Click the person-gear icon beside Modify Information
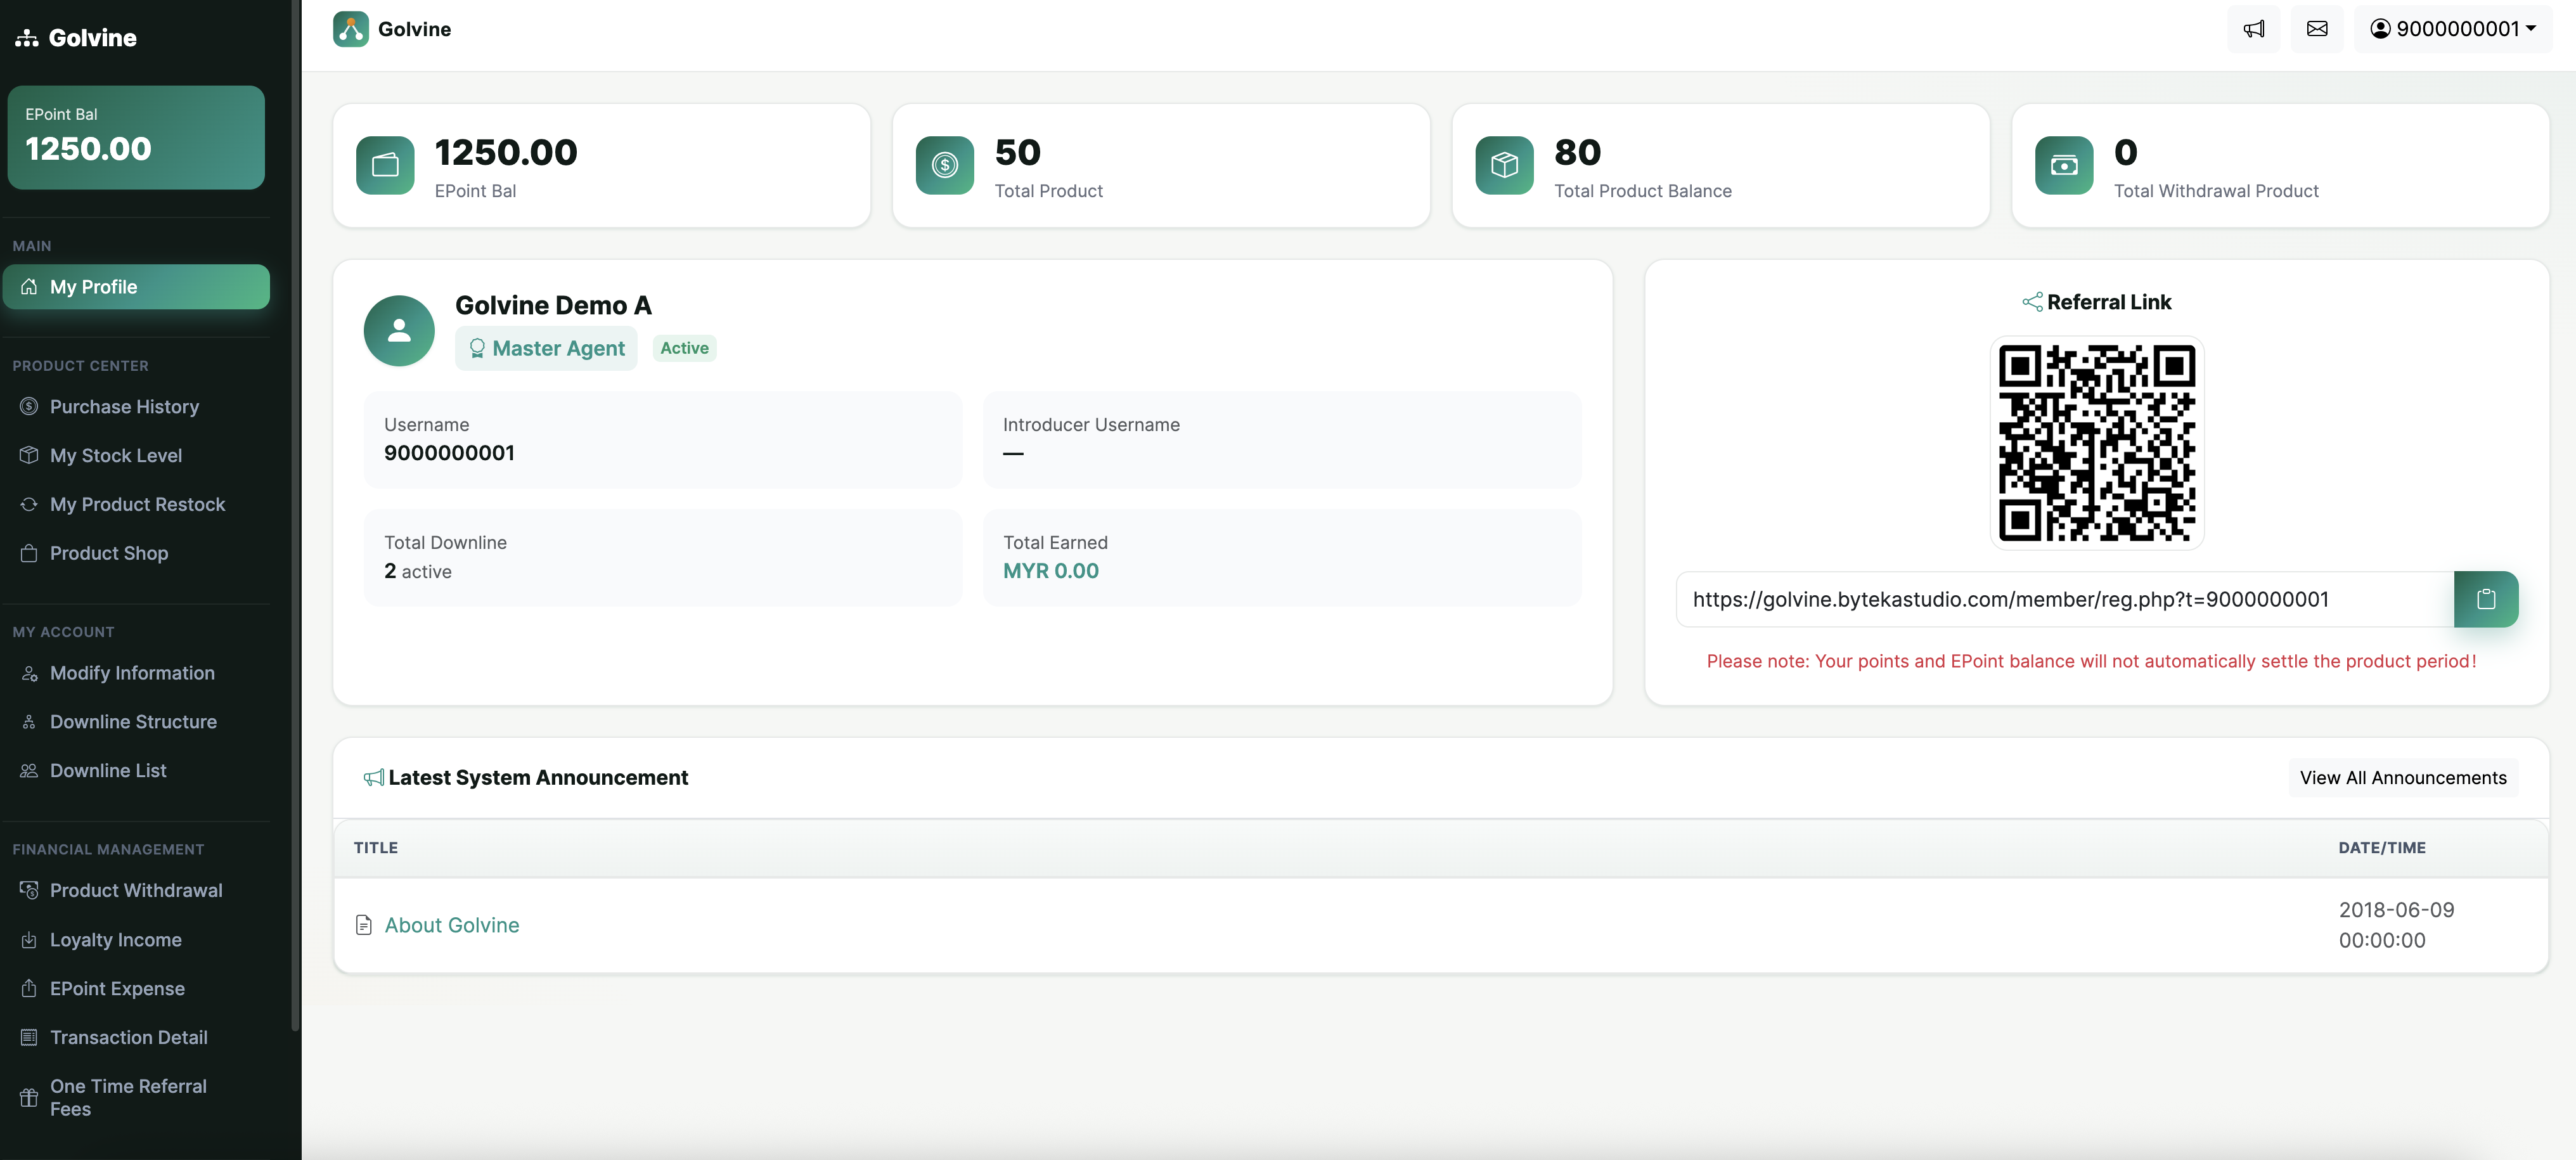The image size is (2576, 1160). coord(29,673)
